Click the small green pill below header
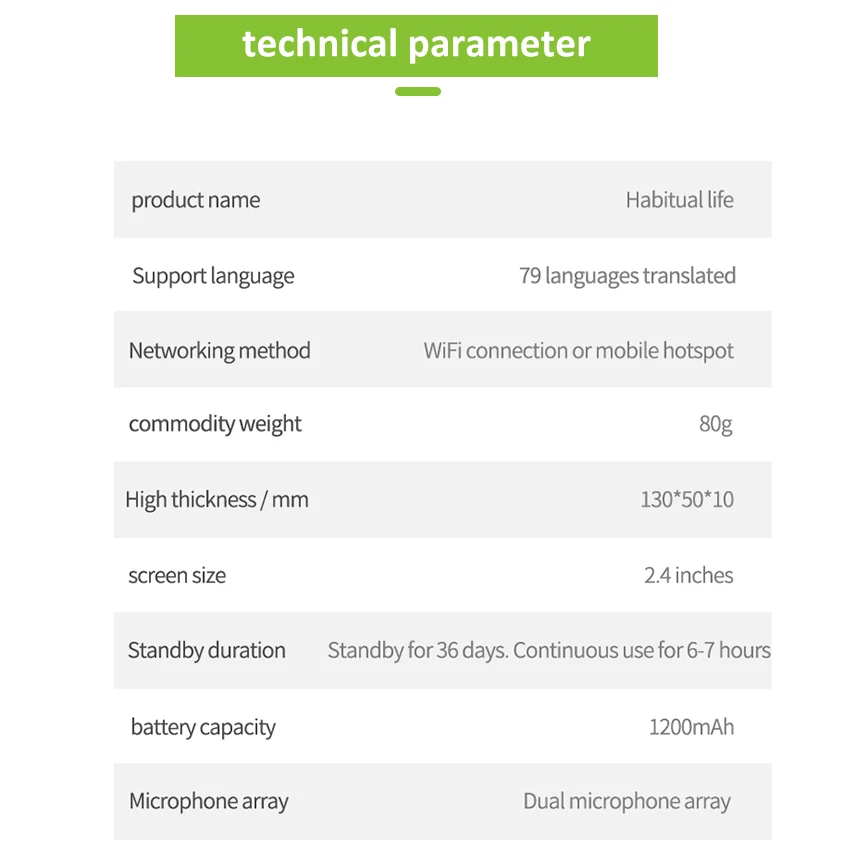This screenshot has height=850, width=850. pyautogui.click(x=417, y=91)
